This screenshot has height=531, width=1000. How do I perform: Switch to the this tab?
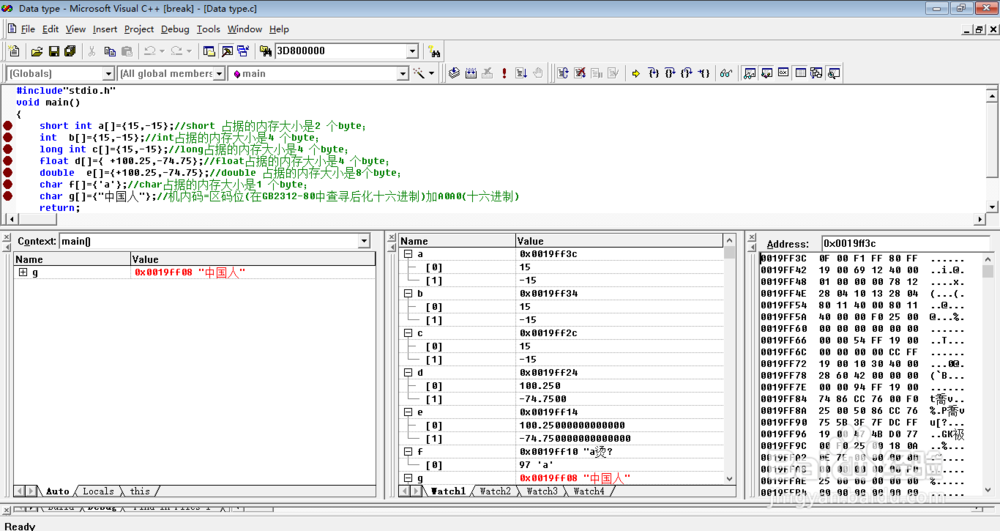click(x=140, y=491)
